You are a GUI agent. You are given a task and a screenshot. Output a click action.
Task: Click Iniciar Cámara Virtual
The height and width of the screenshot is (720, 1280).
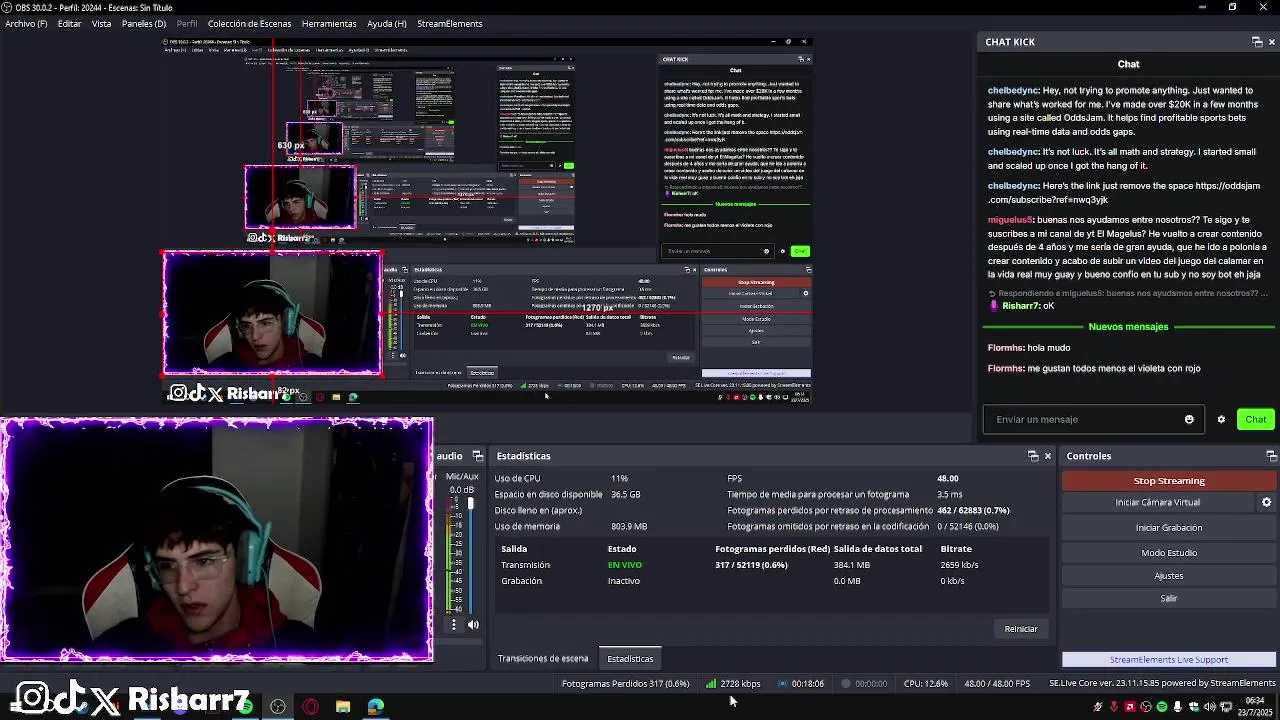pyautogui.click(x=1157, y=503)
